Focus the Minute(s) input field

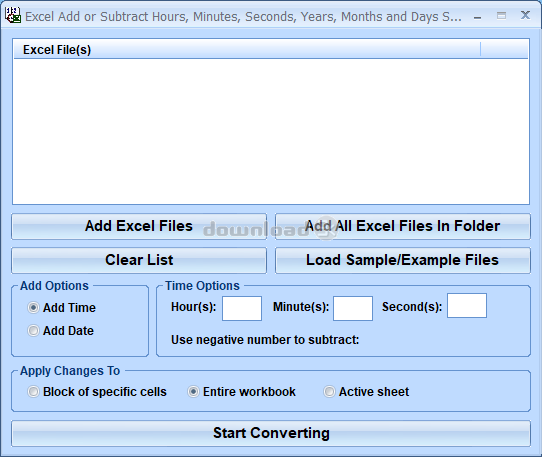pos(353,308)
